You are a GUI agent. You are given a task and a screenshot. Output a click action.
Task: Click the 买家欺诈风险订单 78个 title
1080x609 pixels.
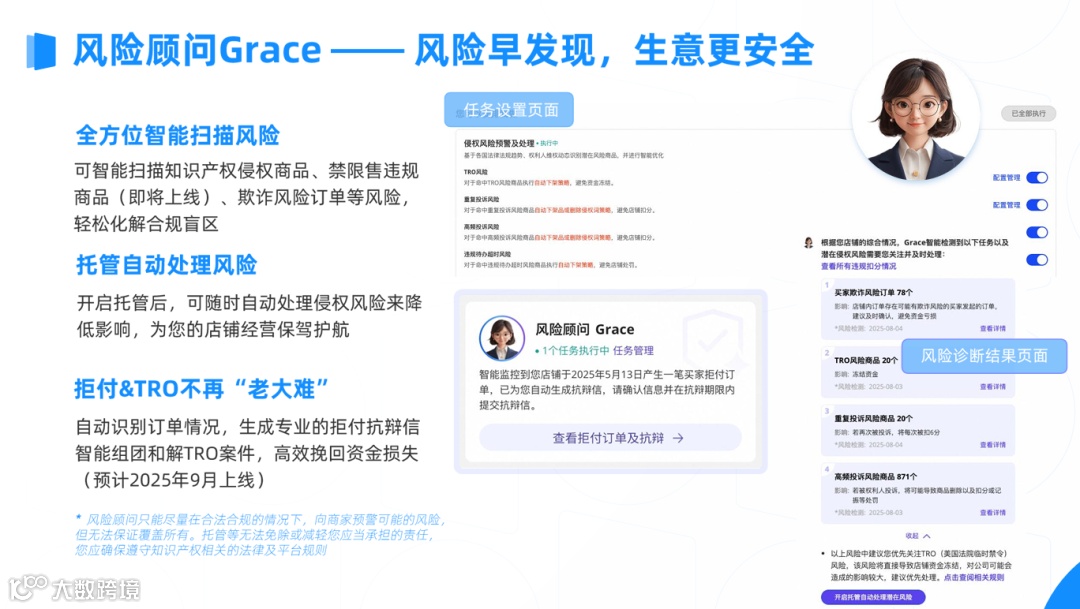click(873, 292)
